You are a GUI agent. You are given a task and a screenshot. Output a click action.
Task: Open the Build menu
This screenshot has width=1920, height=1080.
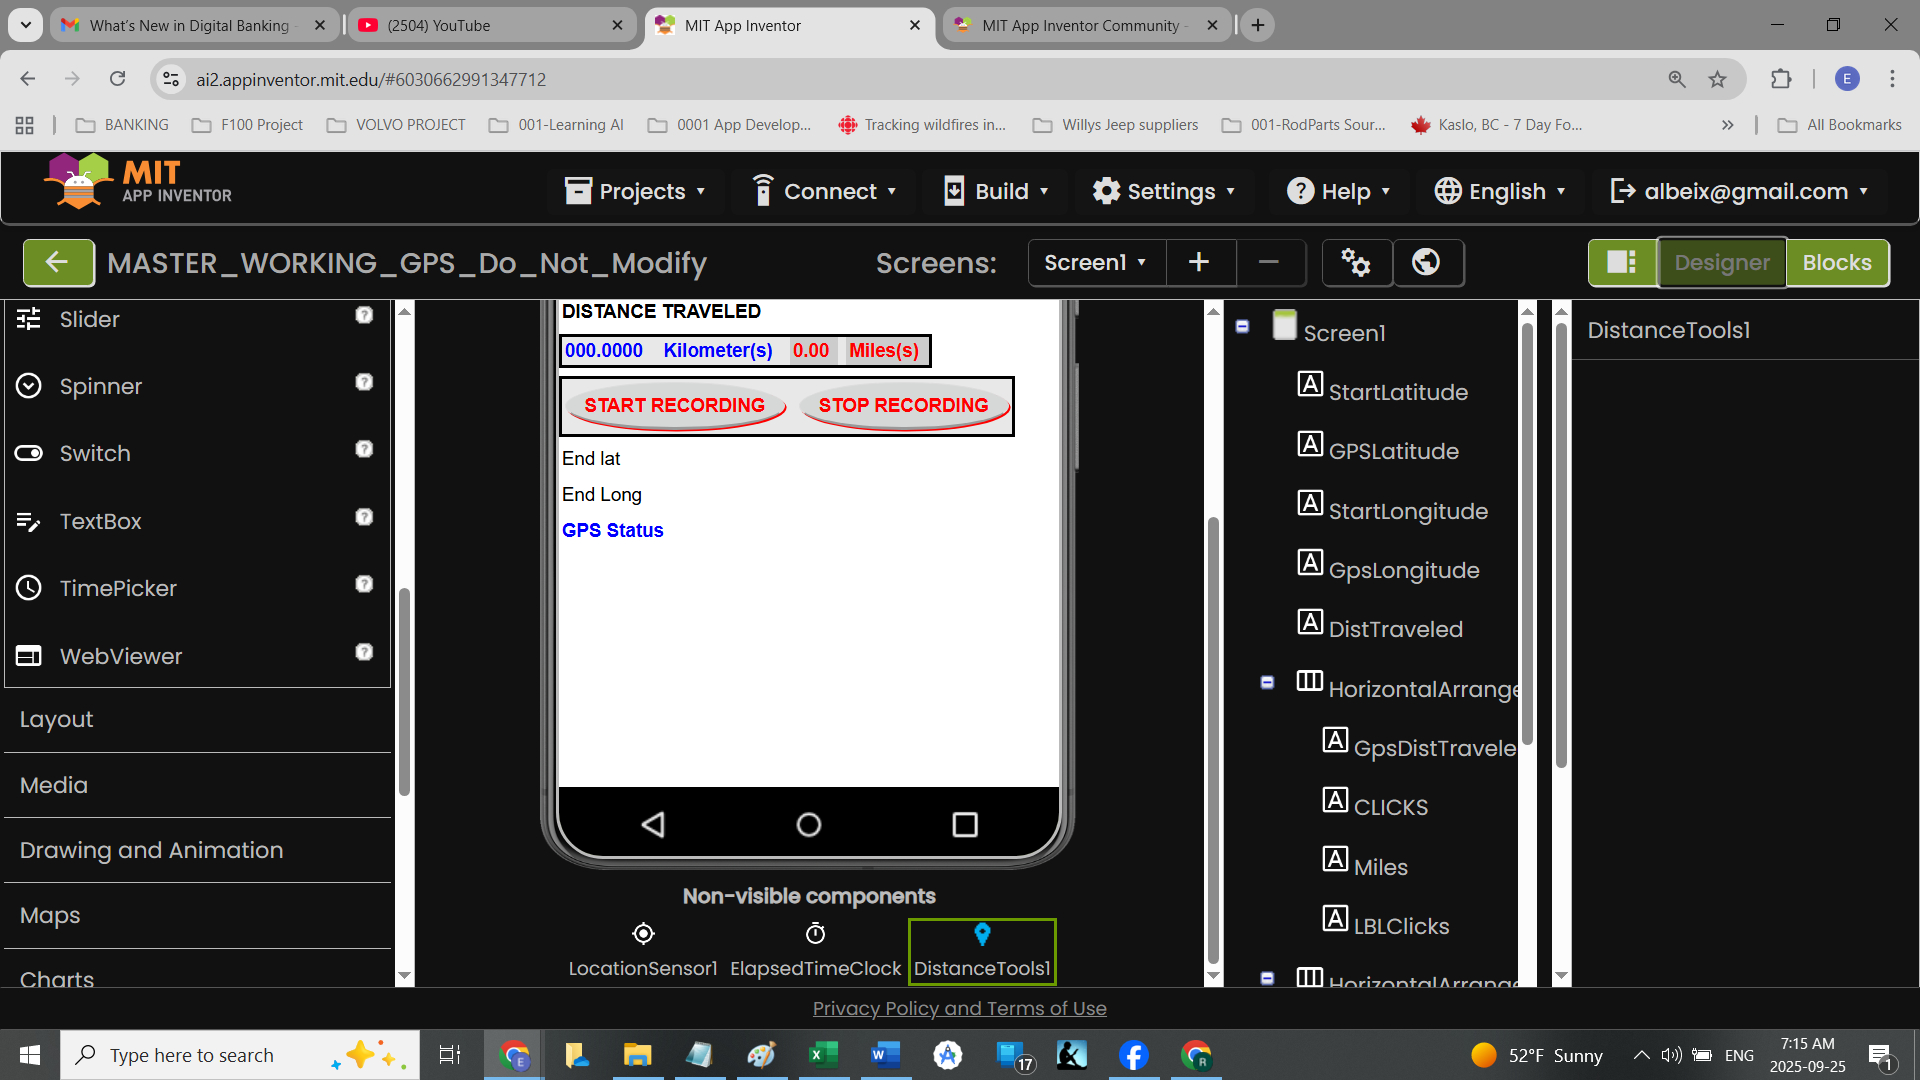pyautogui.click(x=997, y=191)
